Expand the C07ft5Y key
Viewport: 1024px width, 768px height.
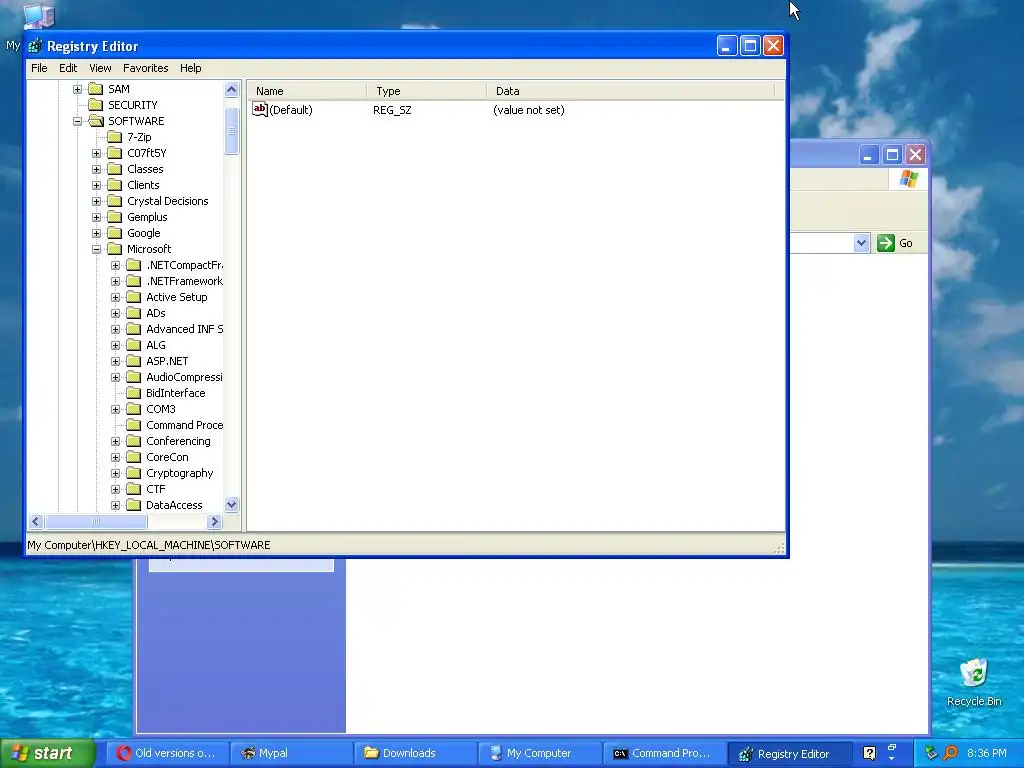click(x=97, y=153)
